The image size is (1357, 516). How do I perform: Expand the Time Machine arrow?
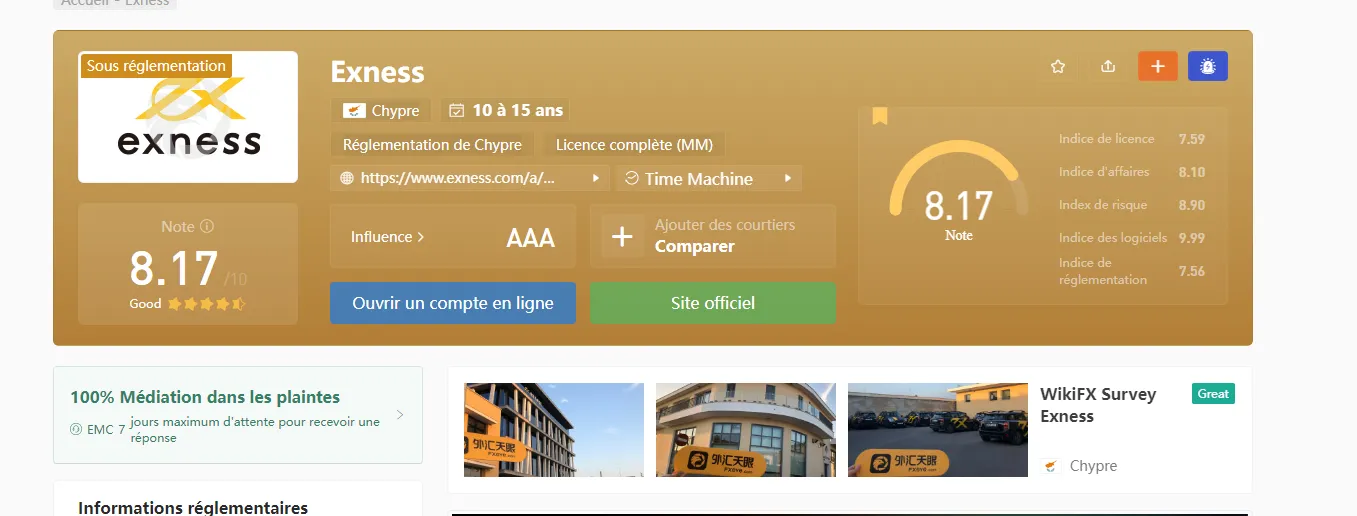point(788,178)
